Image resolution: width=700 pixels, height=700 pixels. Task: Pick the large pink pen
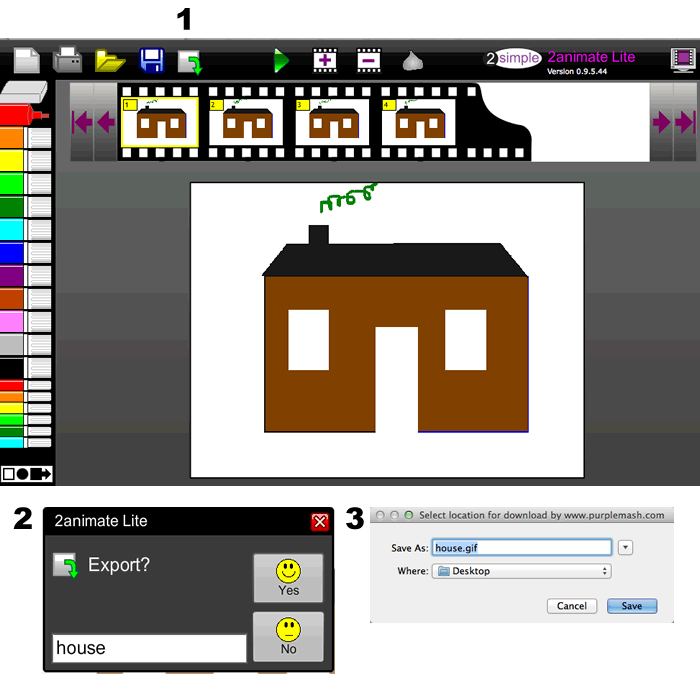(25, 322)
